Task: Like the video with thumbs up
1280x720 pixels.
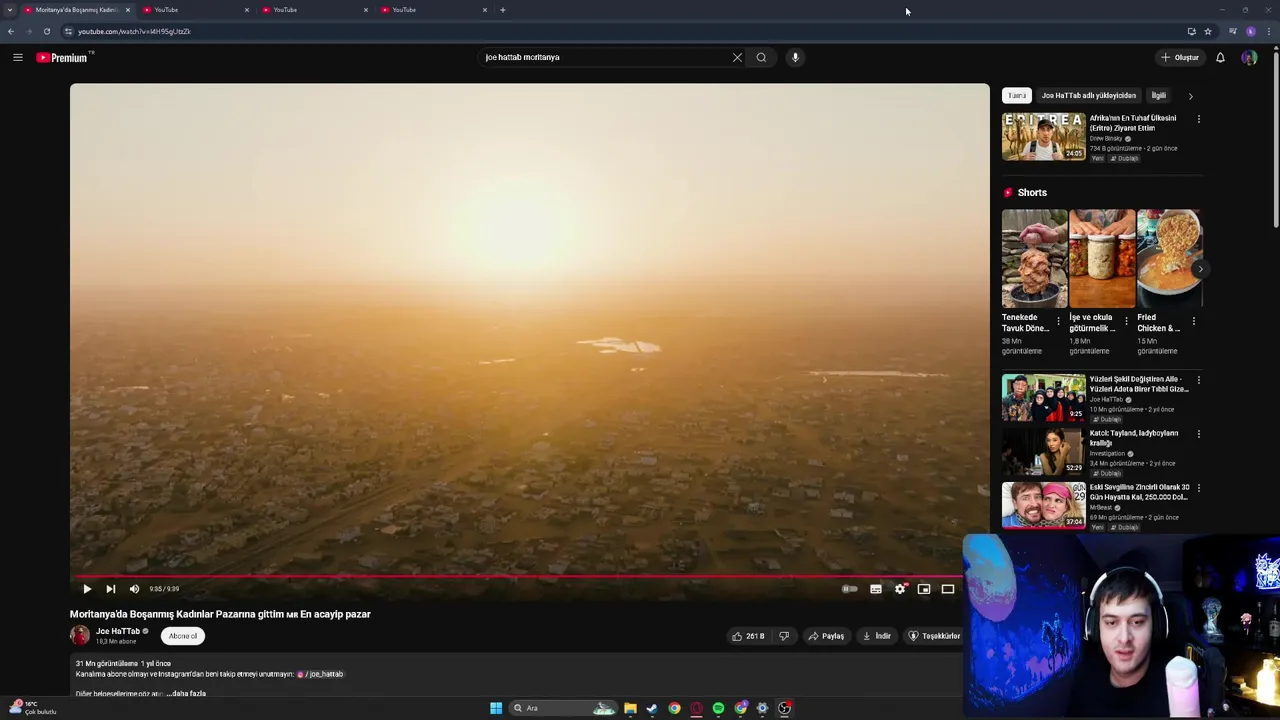Action: [x=748, y=636]
